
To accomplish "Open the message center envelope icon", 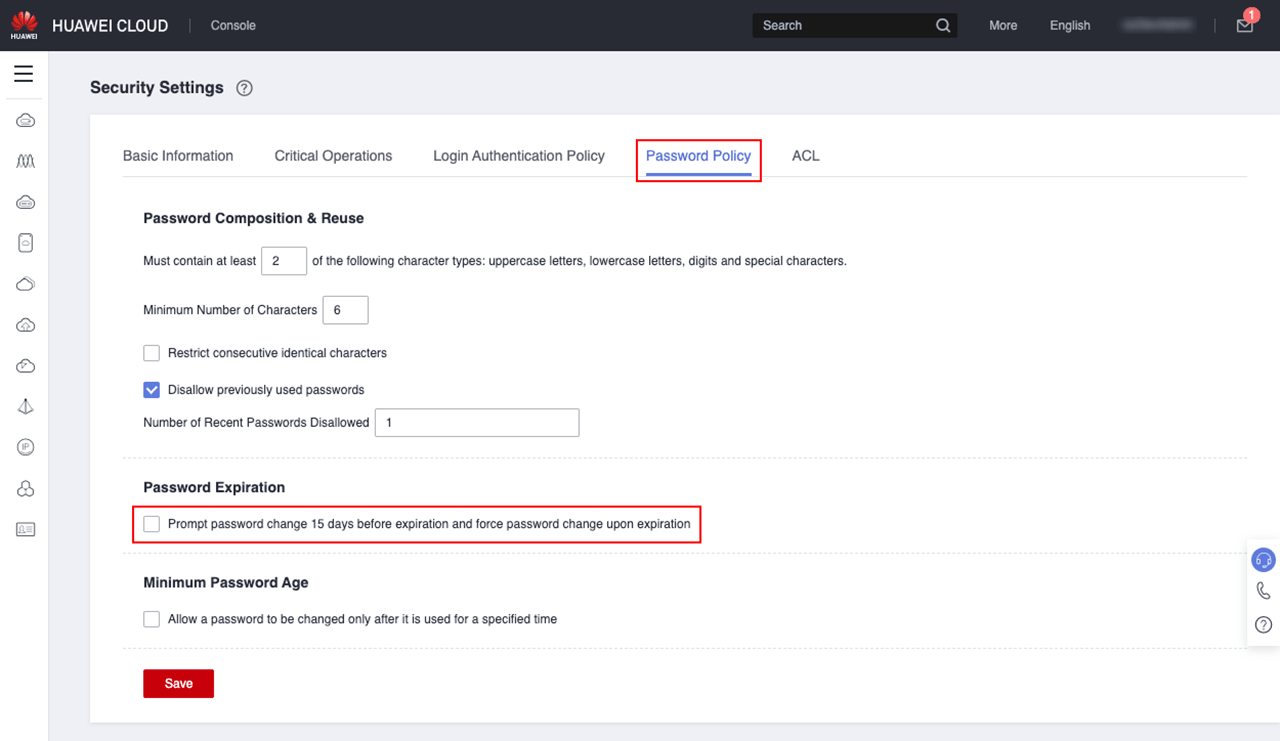I will [x=1244, y=26].
